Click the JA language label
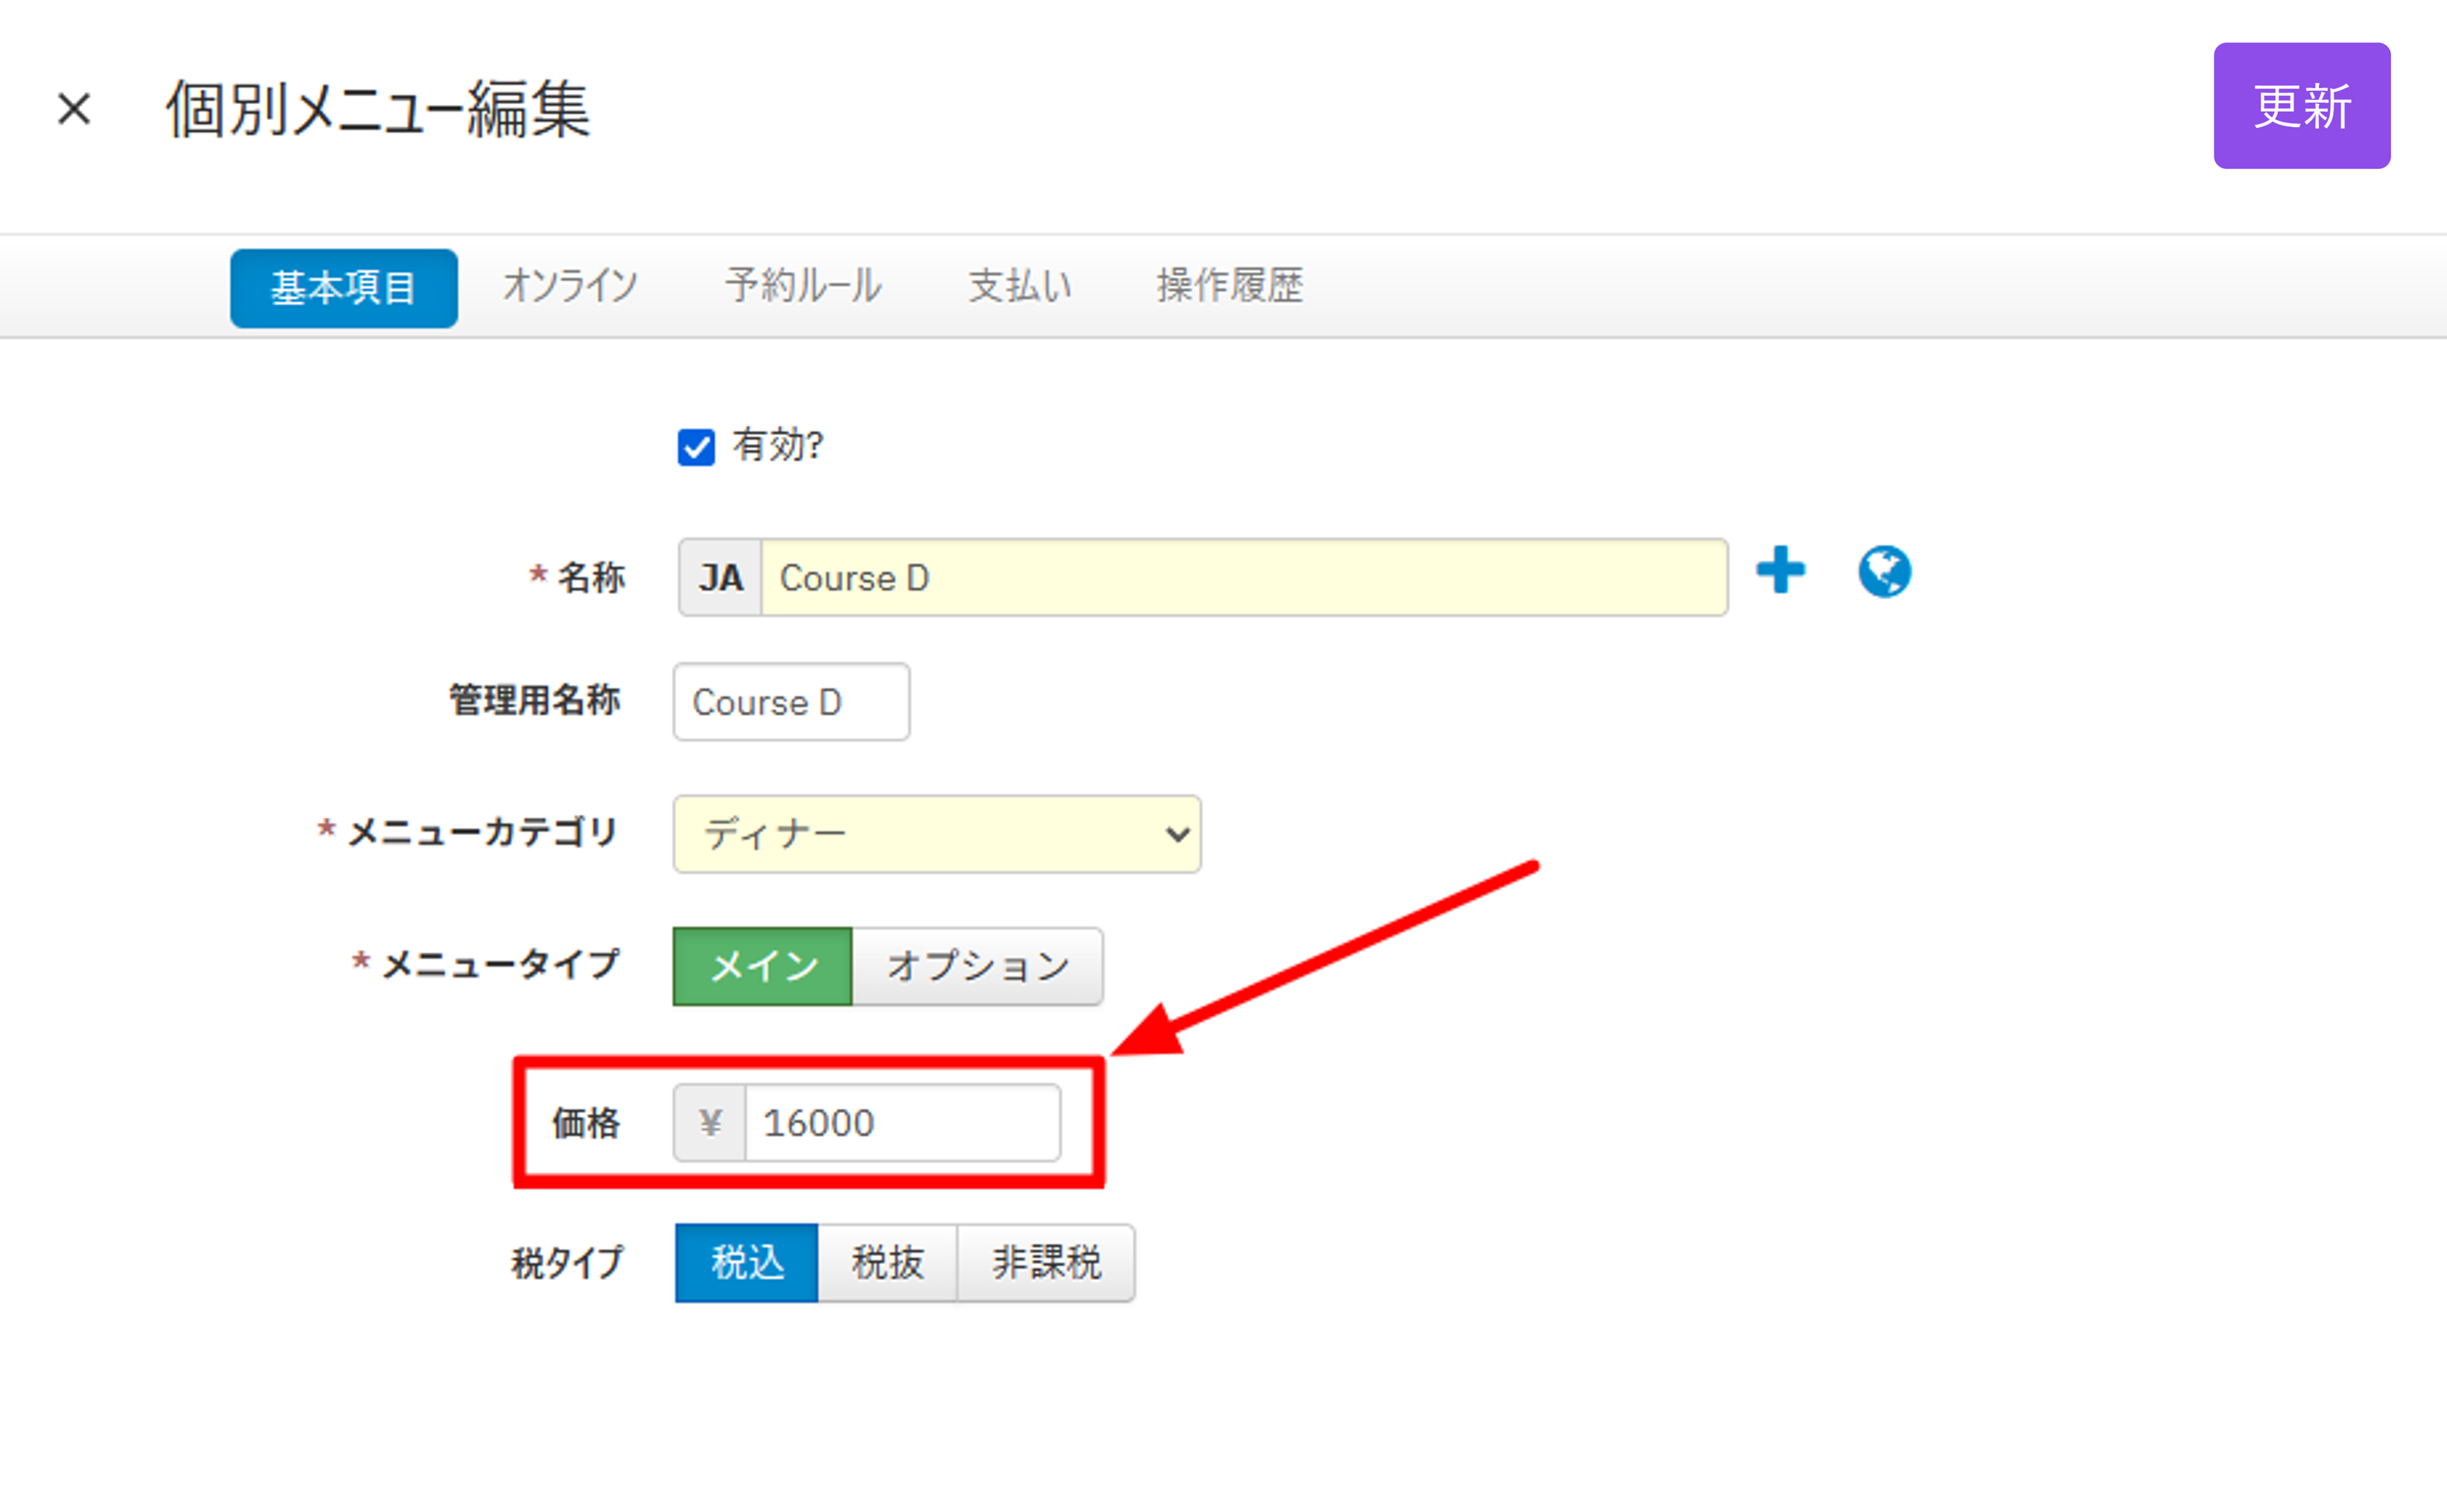2447x1512 pixels. pos(720,578)
